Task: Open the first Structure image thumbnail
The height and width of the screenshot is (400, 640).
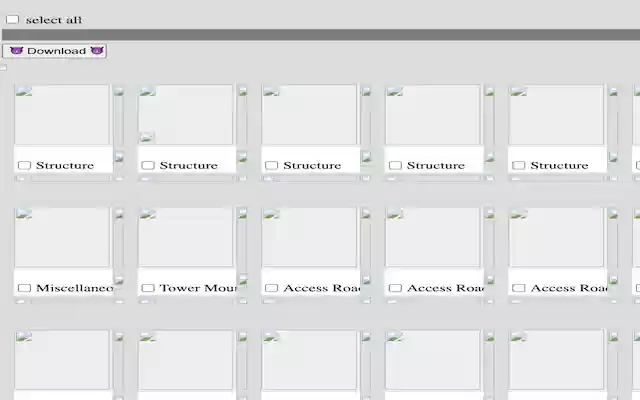Action: 62,115
